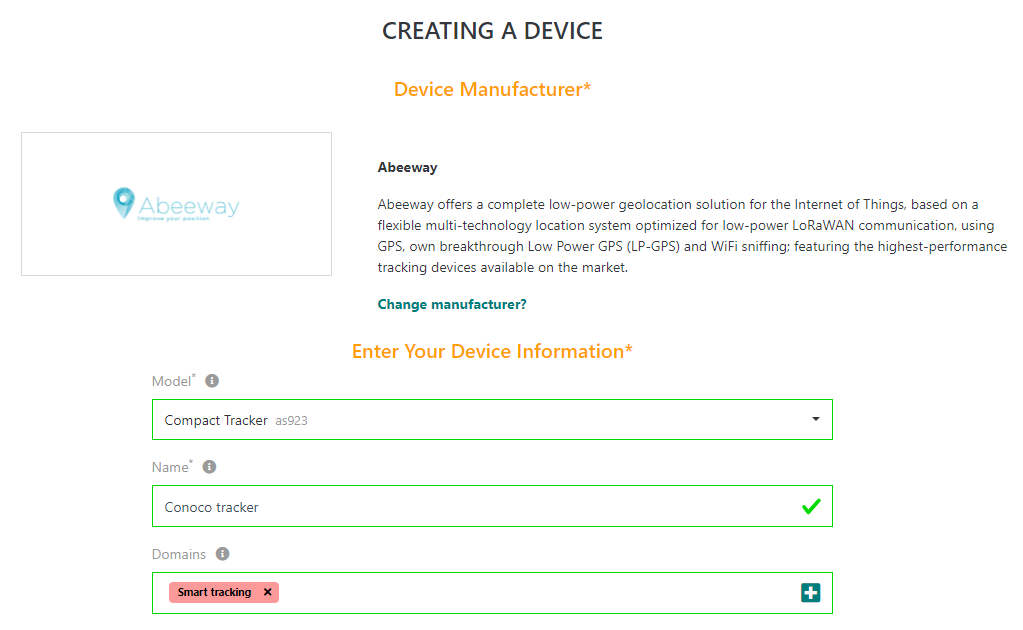Image resolution: width=1023 pixels, height=630 pixels.
Task: Remove the Smart tracking domain tag
Action: pos(267,592)
